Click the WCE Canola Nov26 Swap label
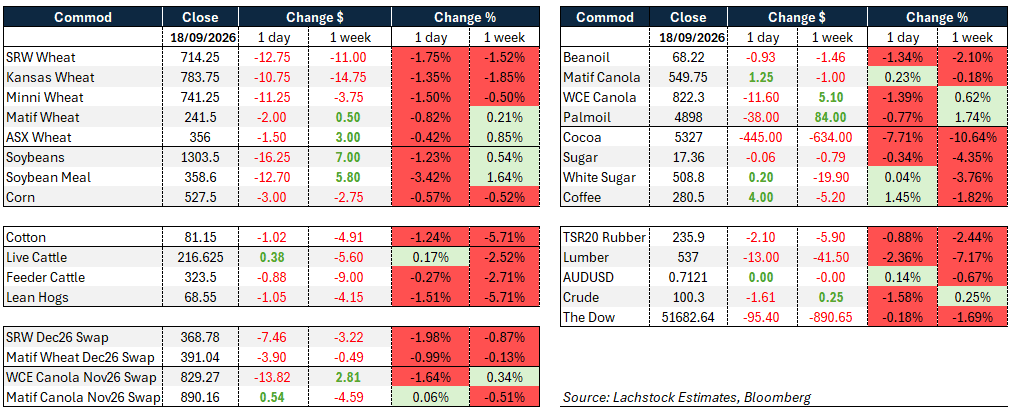1013x411 pixels. [79, 377]
